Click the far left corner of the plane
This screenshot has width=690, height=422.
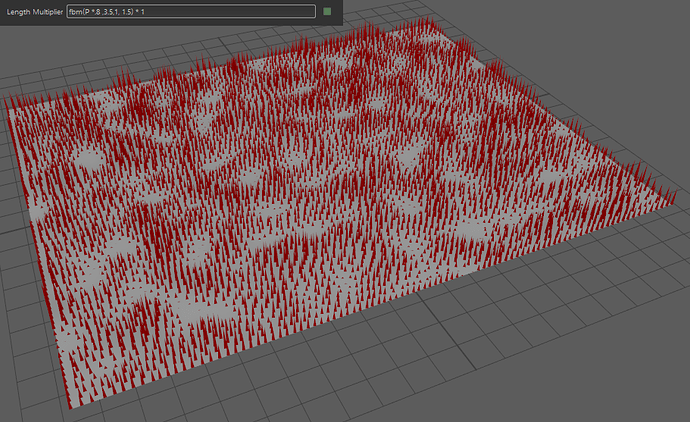point(10,105)
